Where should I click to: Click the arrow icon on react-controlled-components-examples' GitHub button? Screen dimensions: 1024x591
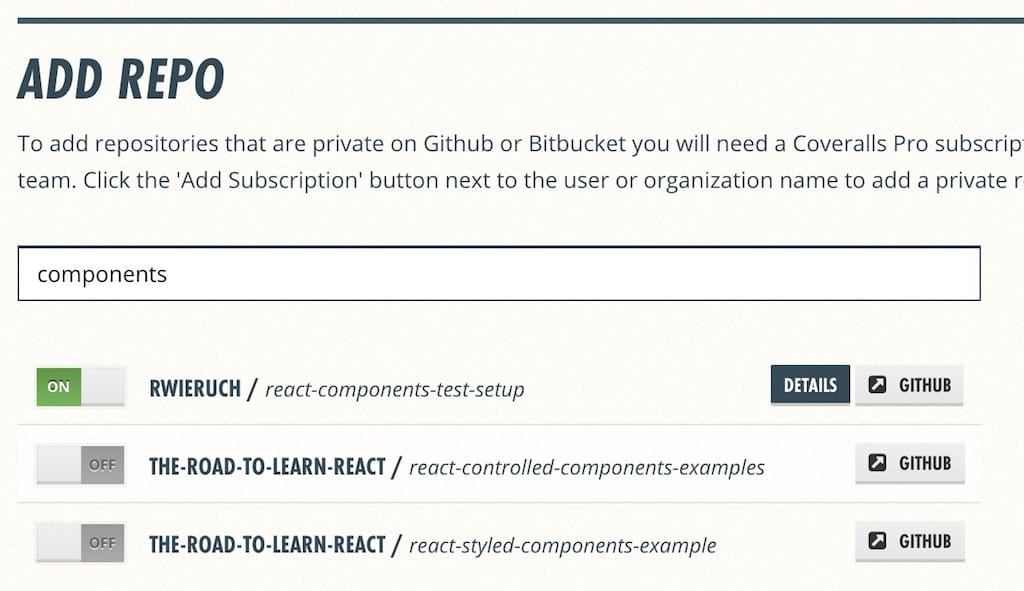coord(877,463)
